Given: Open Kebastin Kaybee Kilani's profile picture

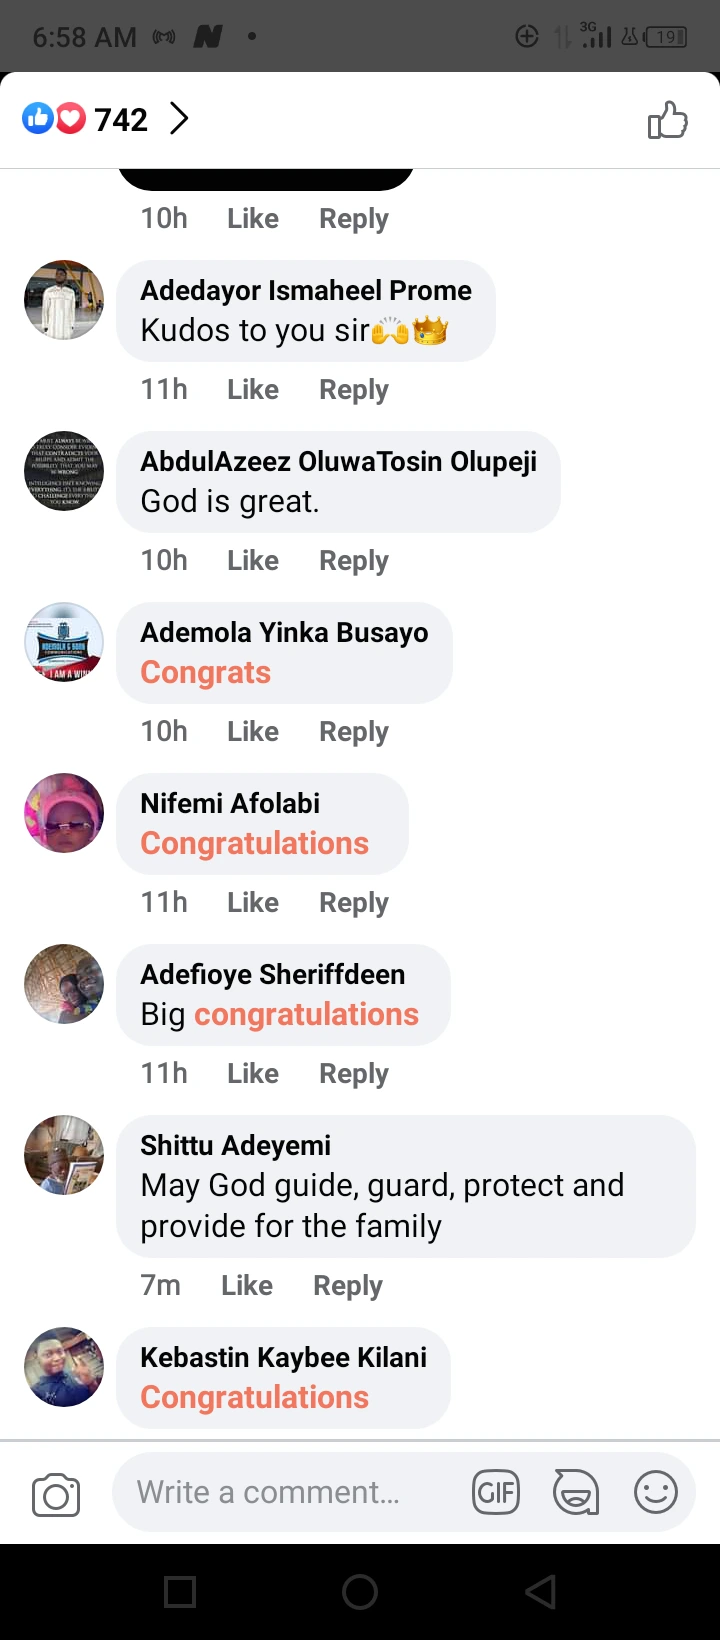Looking at the screenshot, I should point(64,1367).
